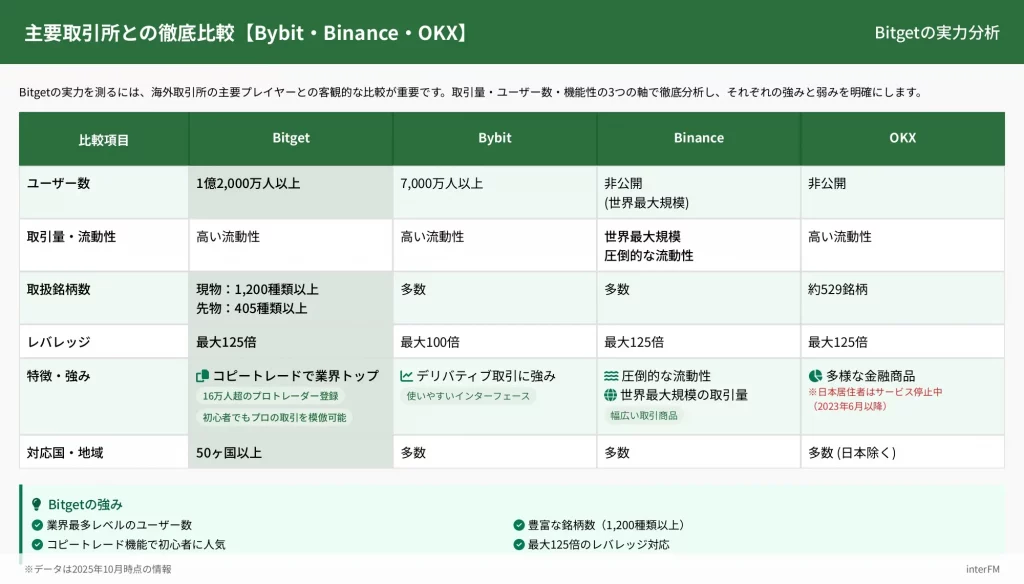Click the globe icon beside 世界最大規模の取引量
The width and height of the screenshot is (1024, 584).
[611, 395]
